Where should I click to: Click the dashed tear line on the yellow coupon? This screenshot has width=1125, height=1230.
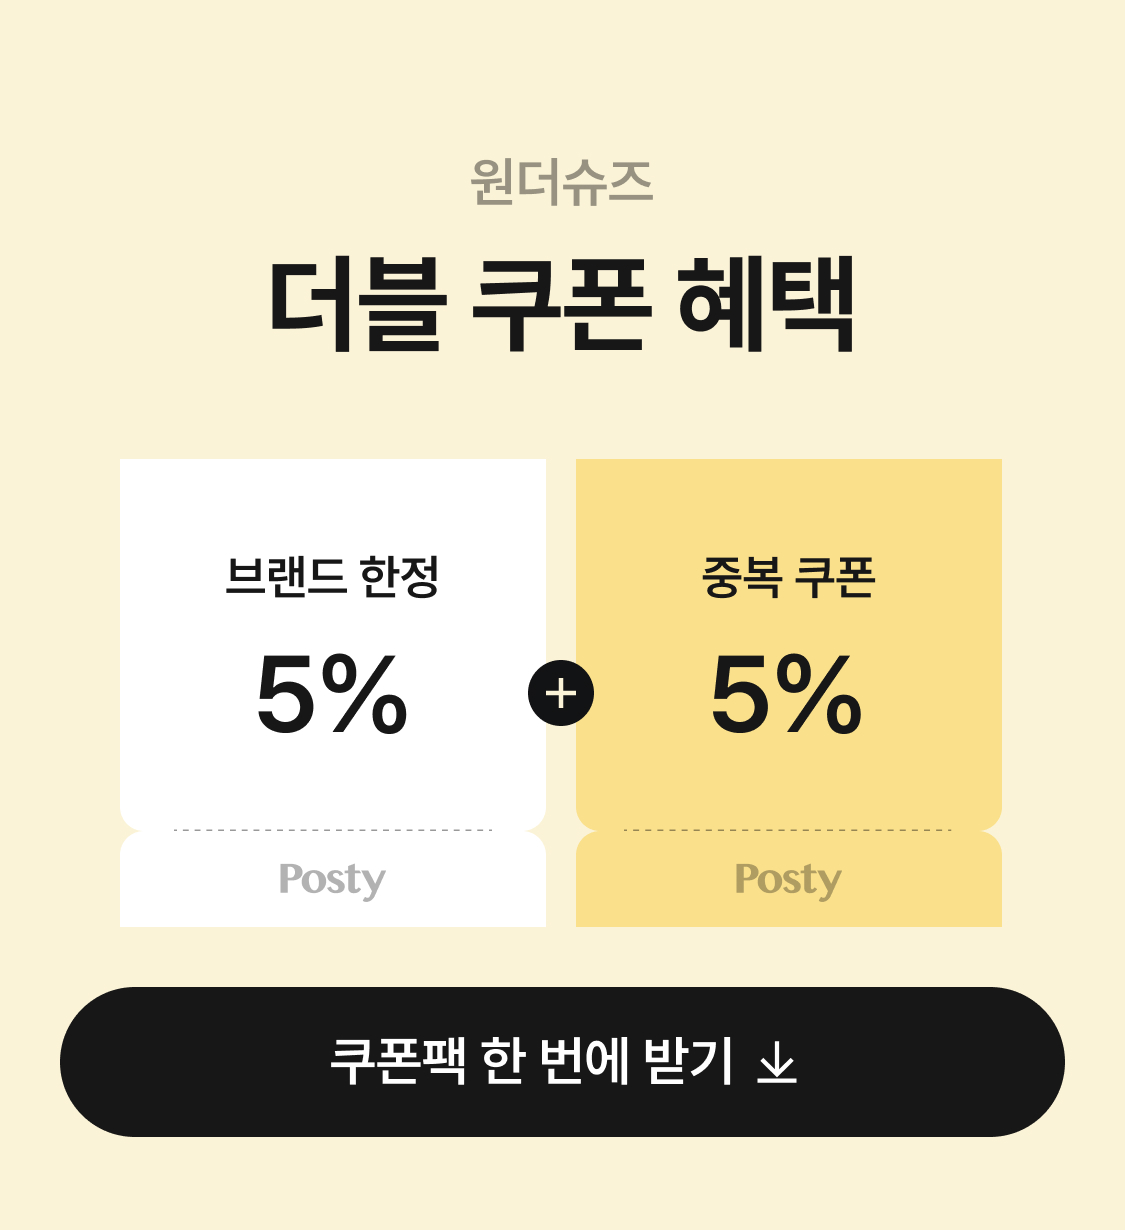(788, 830)
